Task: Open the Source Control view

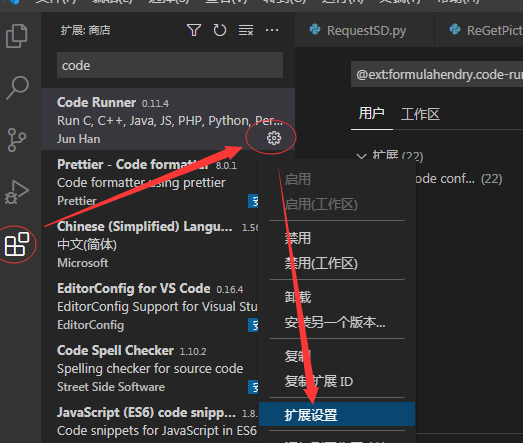Action: pos(17,140)
